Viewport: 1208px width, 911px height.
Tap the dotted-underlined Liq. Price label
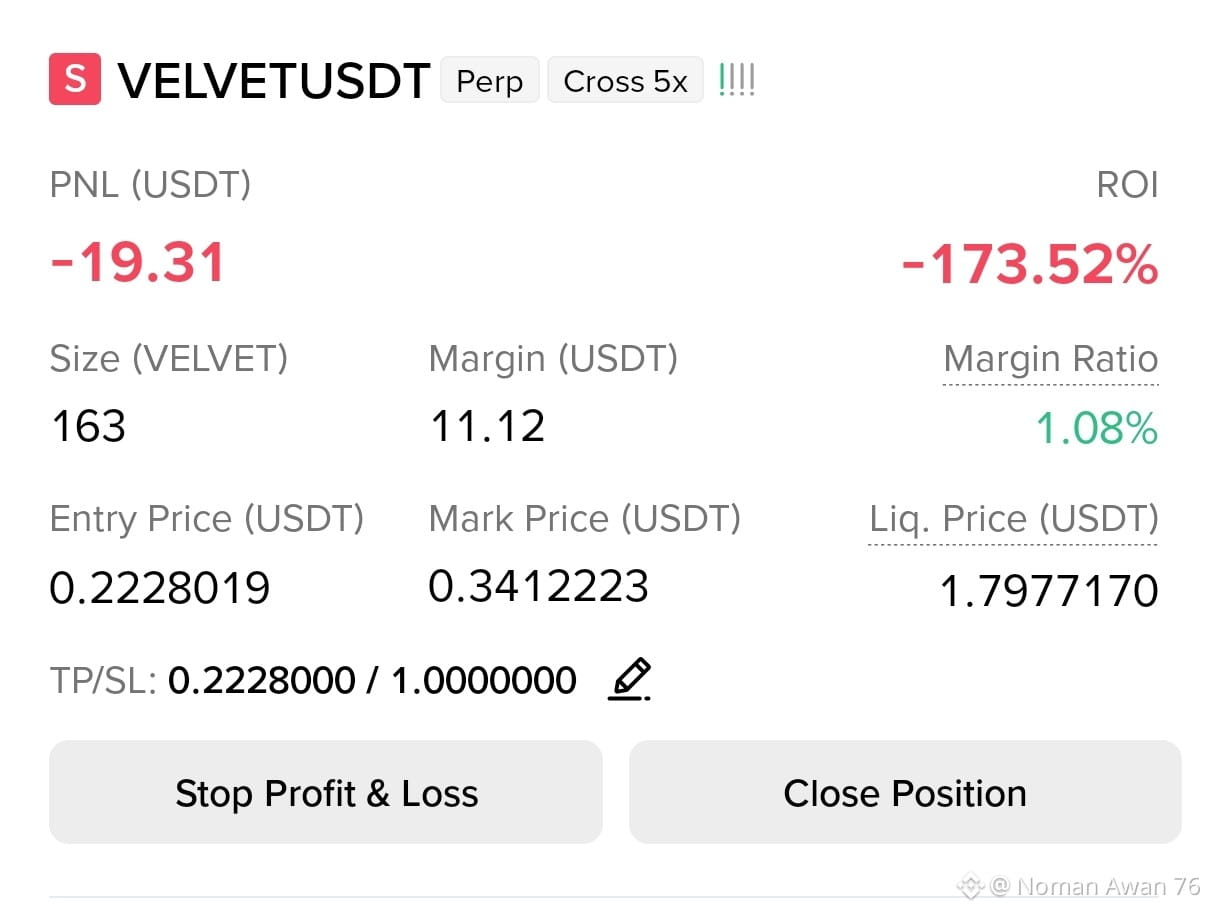tap(1013, 519)
